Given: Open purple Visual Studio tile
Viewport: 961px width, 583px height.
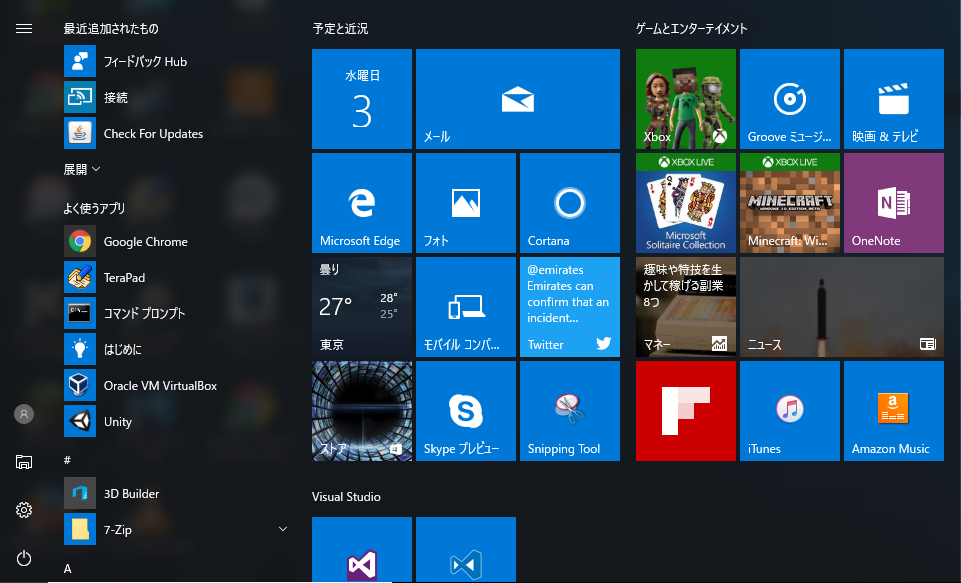Looking at the screenshot, I should [x=362, y=550].
